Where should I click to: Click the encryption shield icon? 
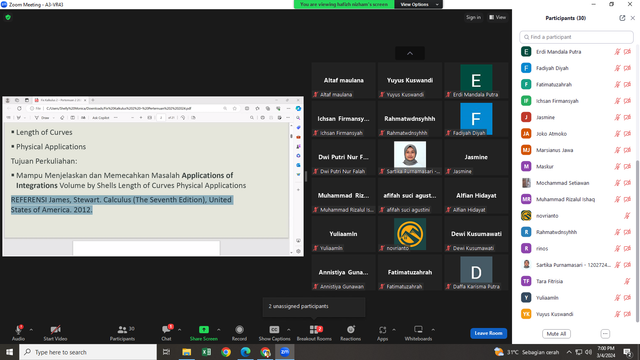(8, 18)
